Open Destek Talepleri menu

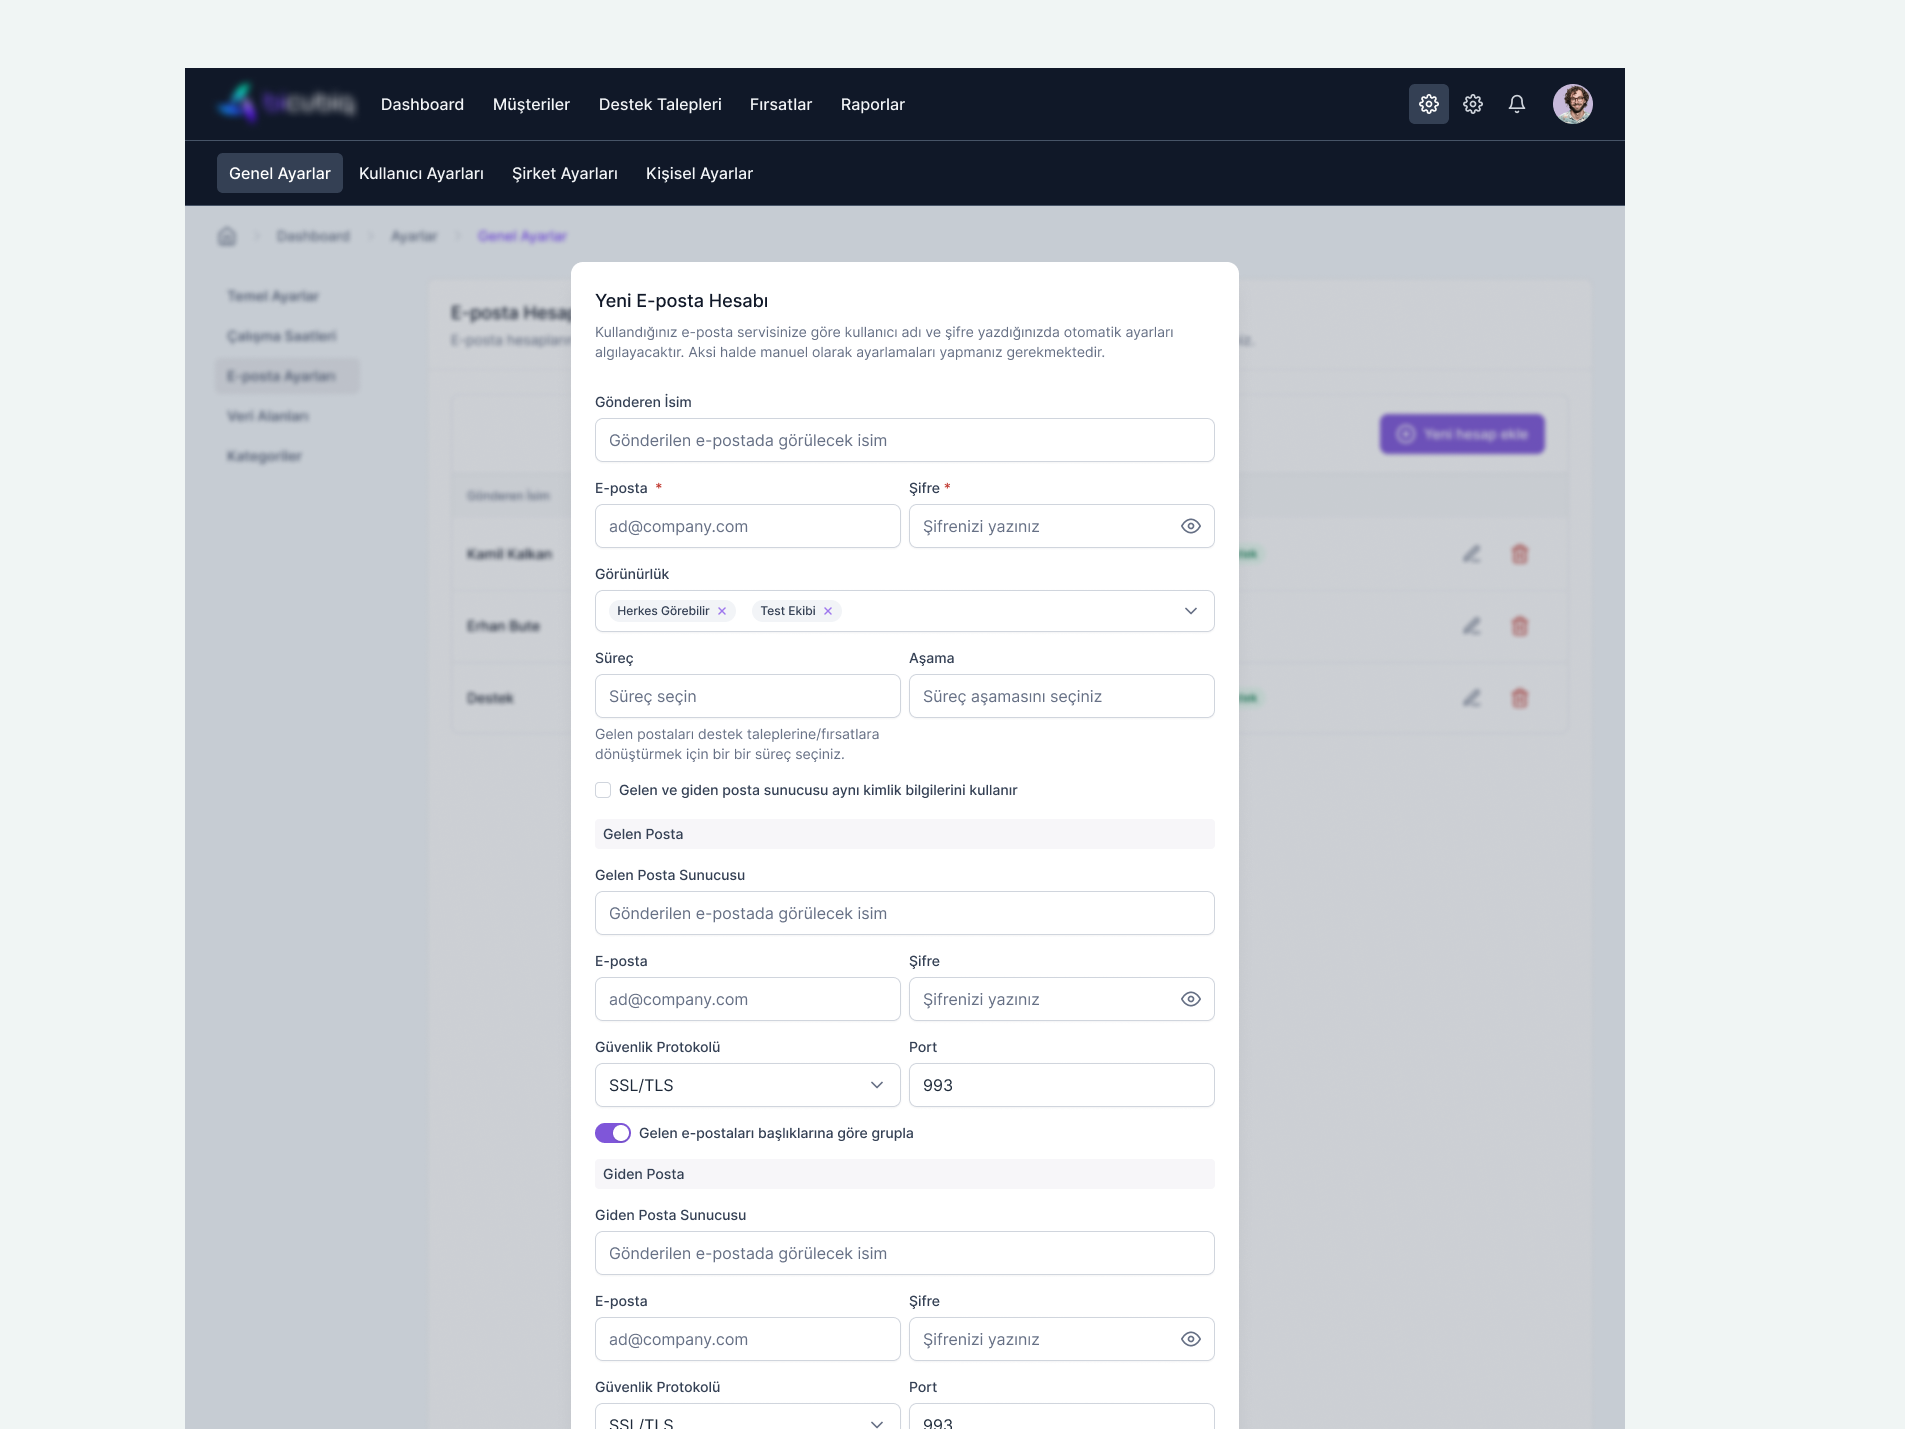[660, 104]
